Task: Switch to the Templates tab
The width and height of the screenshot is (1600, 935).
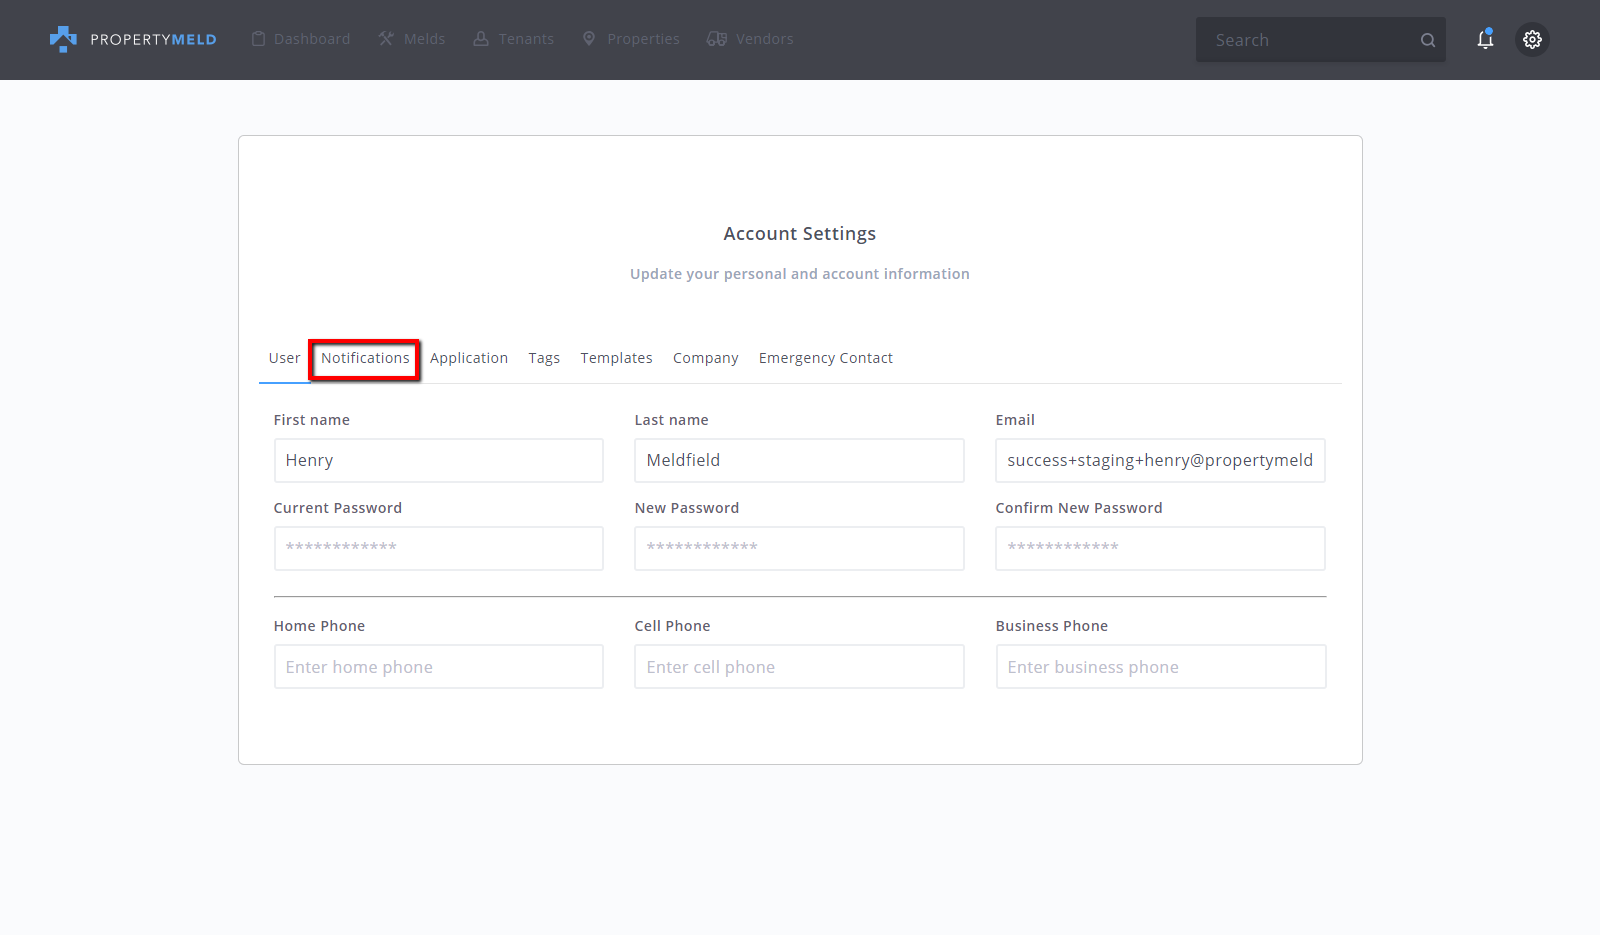Action: [x=616, y=358]
